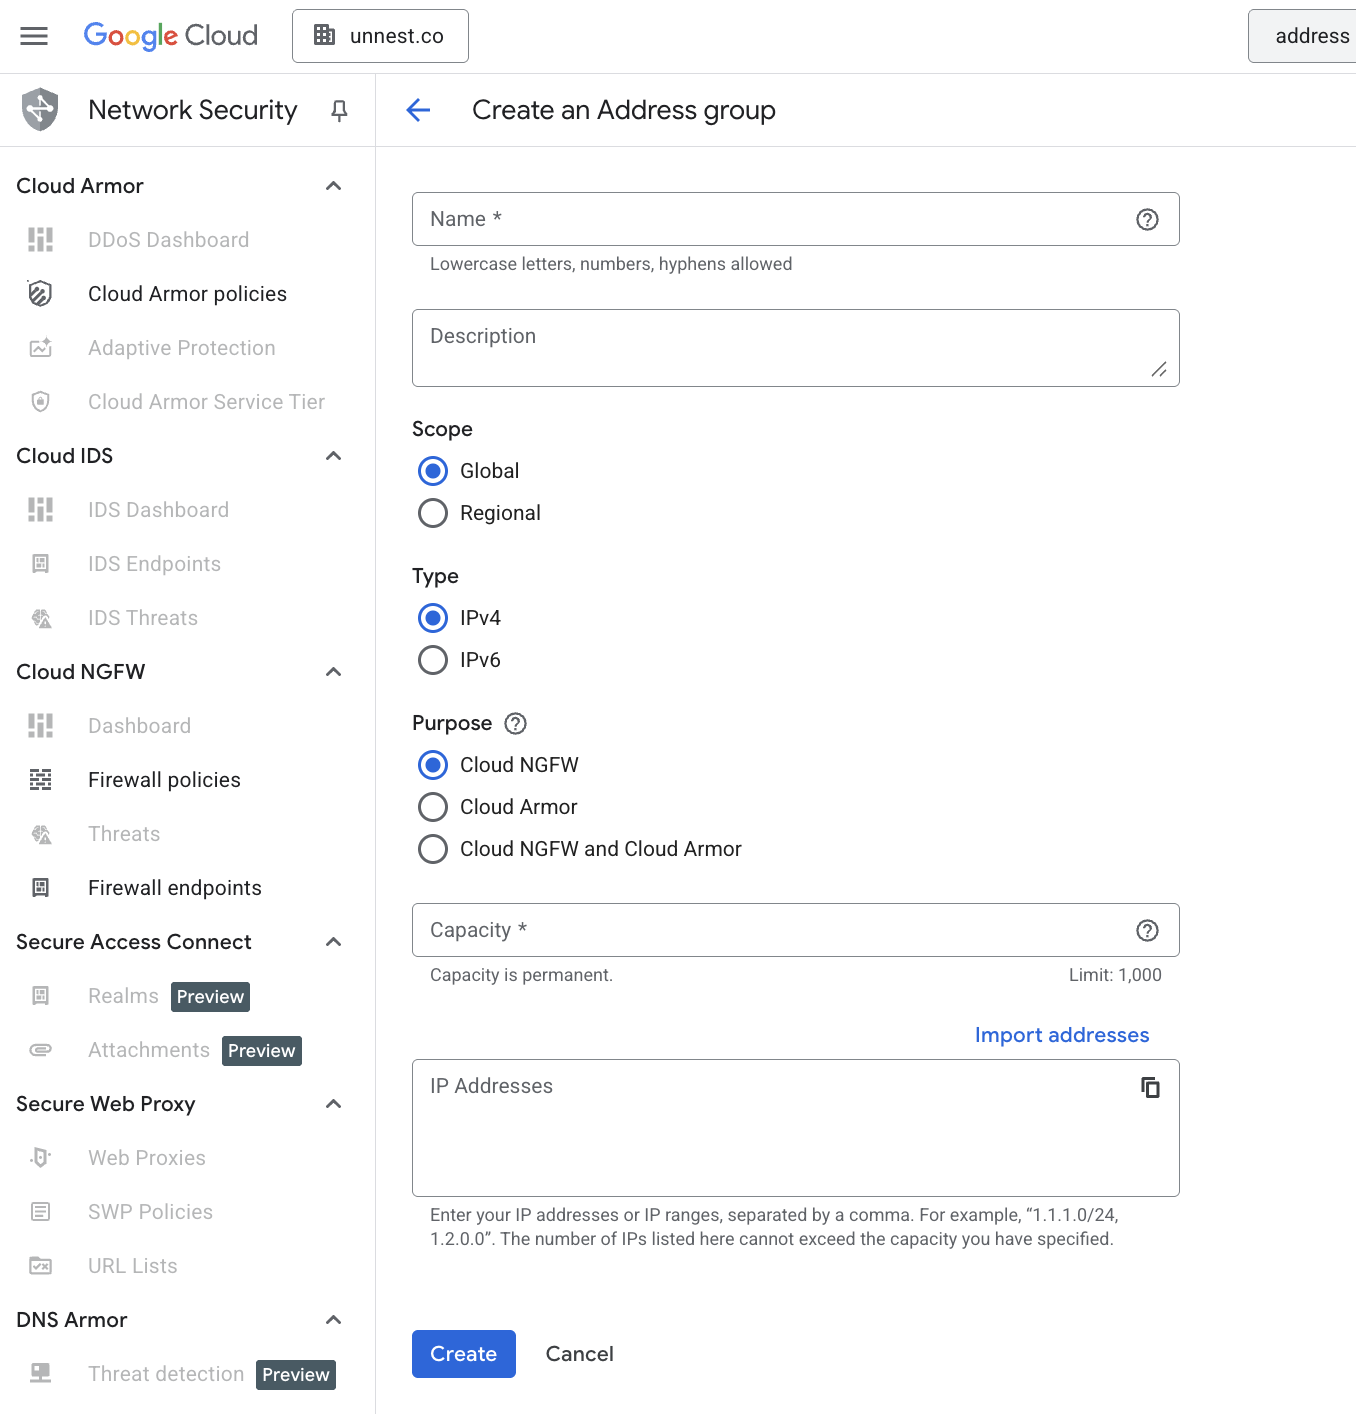Click the Import addresses link
Viewport: 1356px width, 1414px height.
(x=1061, y=1035)
